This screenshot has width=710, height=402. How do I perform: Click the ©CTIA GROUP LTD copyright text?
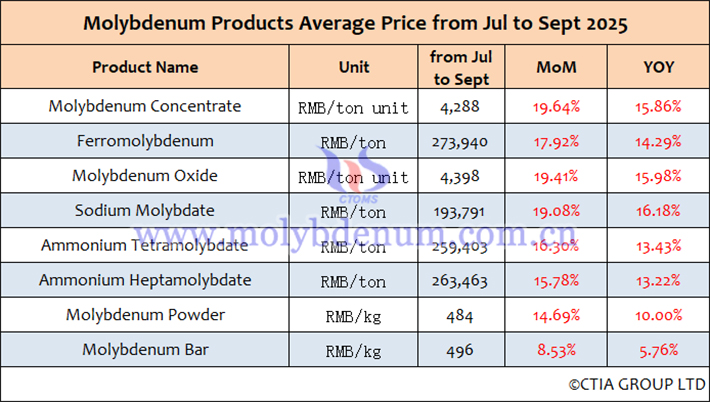(636, 384)
